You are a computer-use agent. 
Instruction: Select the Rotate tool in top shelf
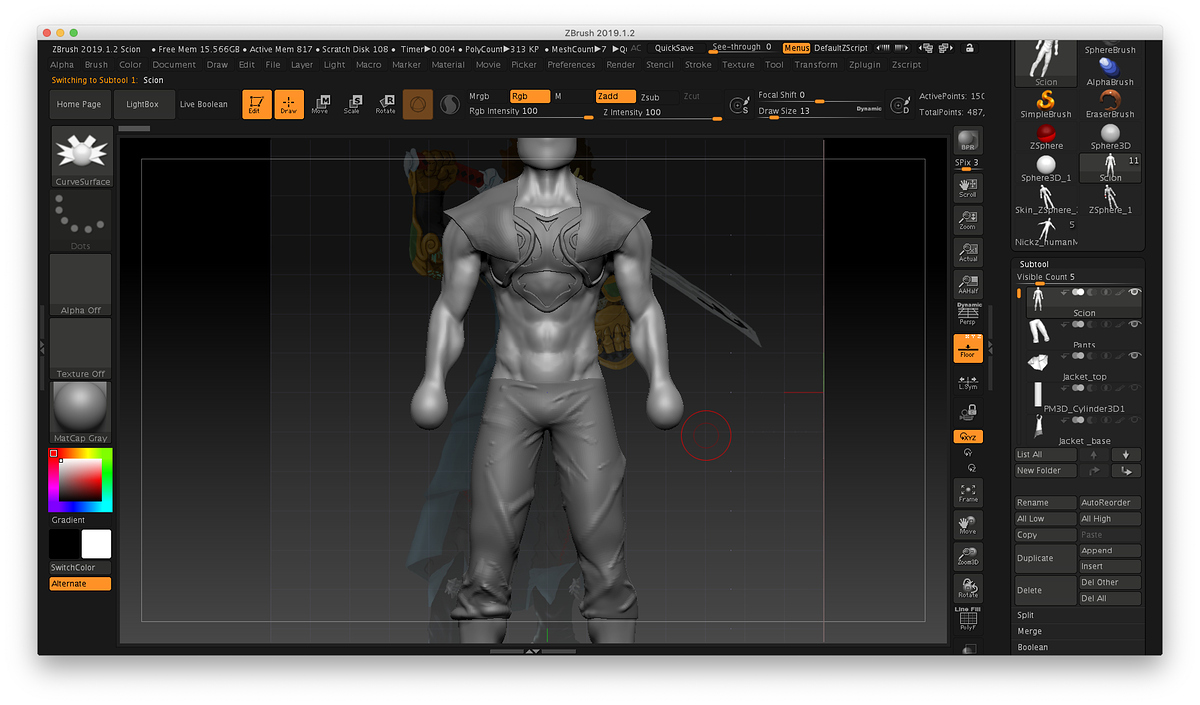386,104
